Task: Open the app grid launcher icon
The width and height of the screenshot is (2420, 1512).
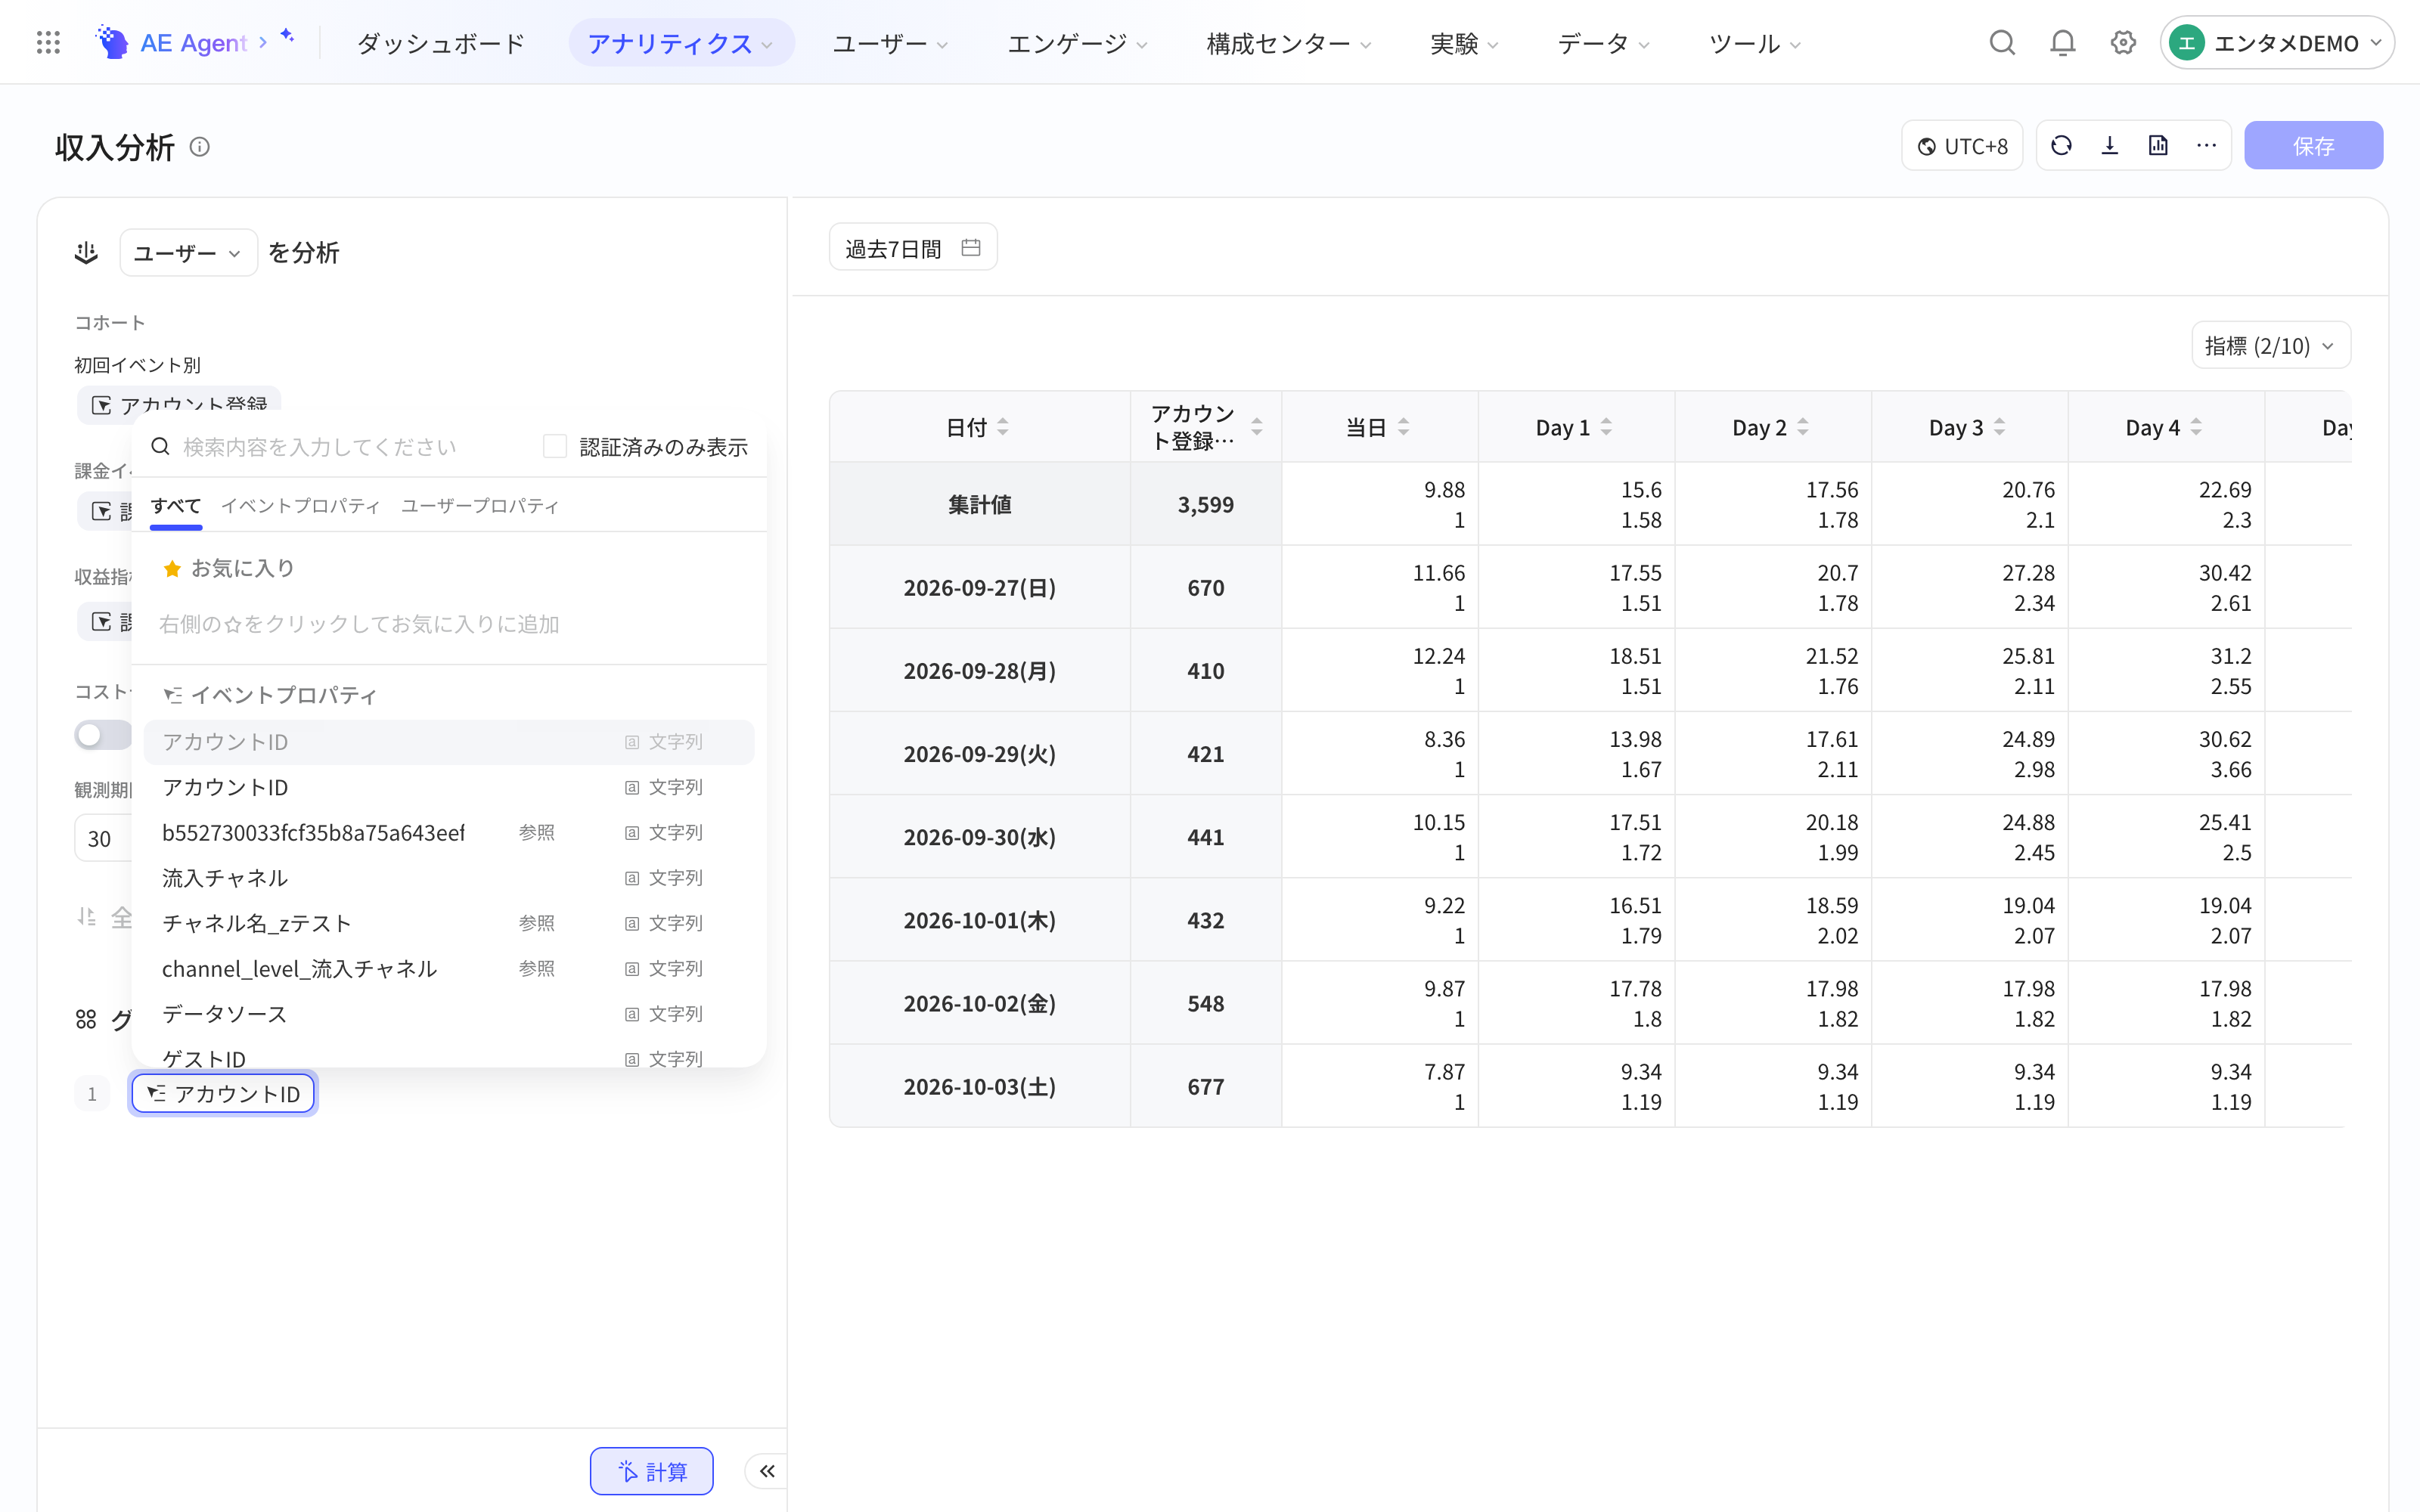Action: [48, 43]
